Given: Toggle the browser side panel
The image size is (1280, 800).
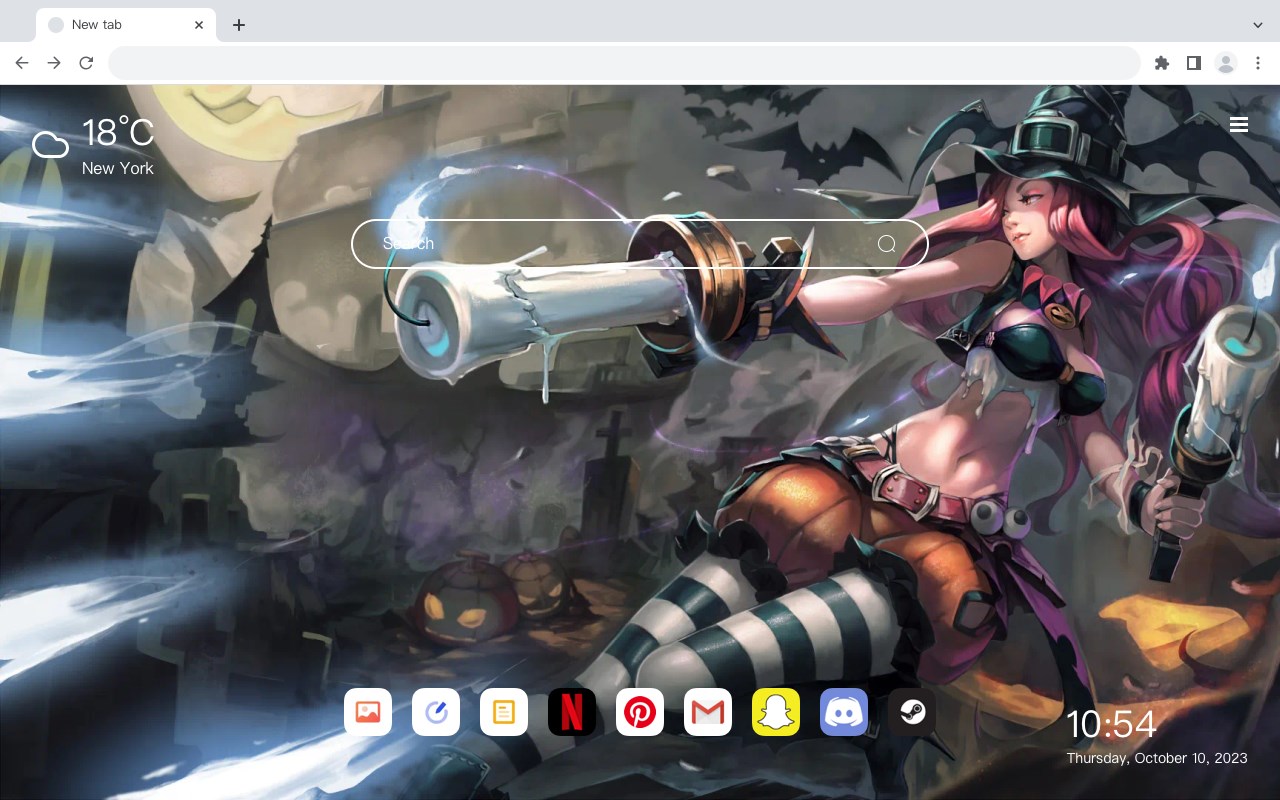Looking at the screenshot, I should (x=1193, y=63).
